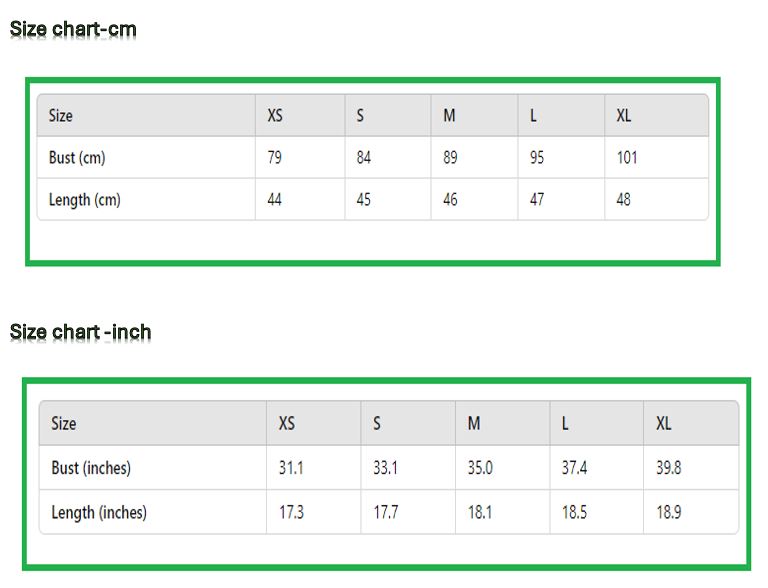Click the "Length (cm)" row label
768x588 pixels.
pyautogui.click(x=85, y=200)
